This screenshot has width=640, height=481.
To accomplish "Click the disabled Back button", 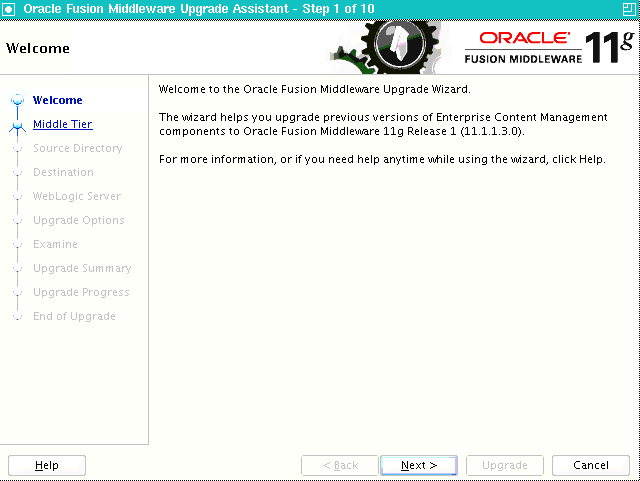I will click(340, 465).
